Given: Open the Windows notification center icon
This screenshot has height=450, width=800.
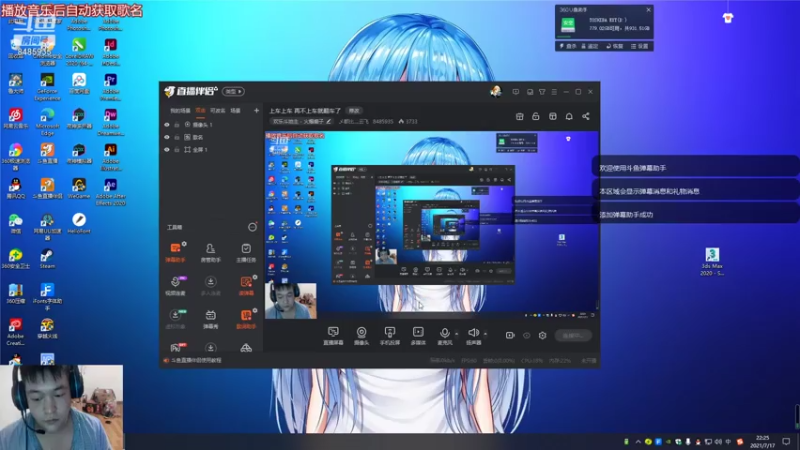Looking at the screenshot, I should (786, 442).
